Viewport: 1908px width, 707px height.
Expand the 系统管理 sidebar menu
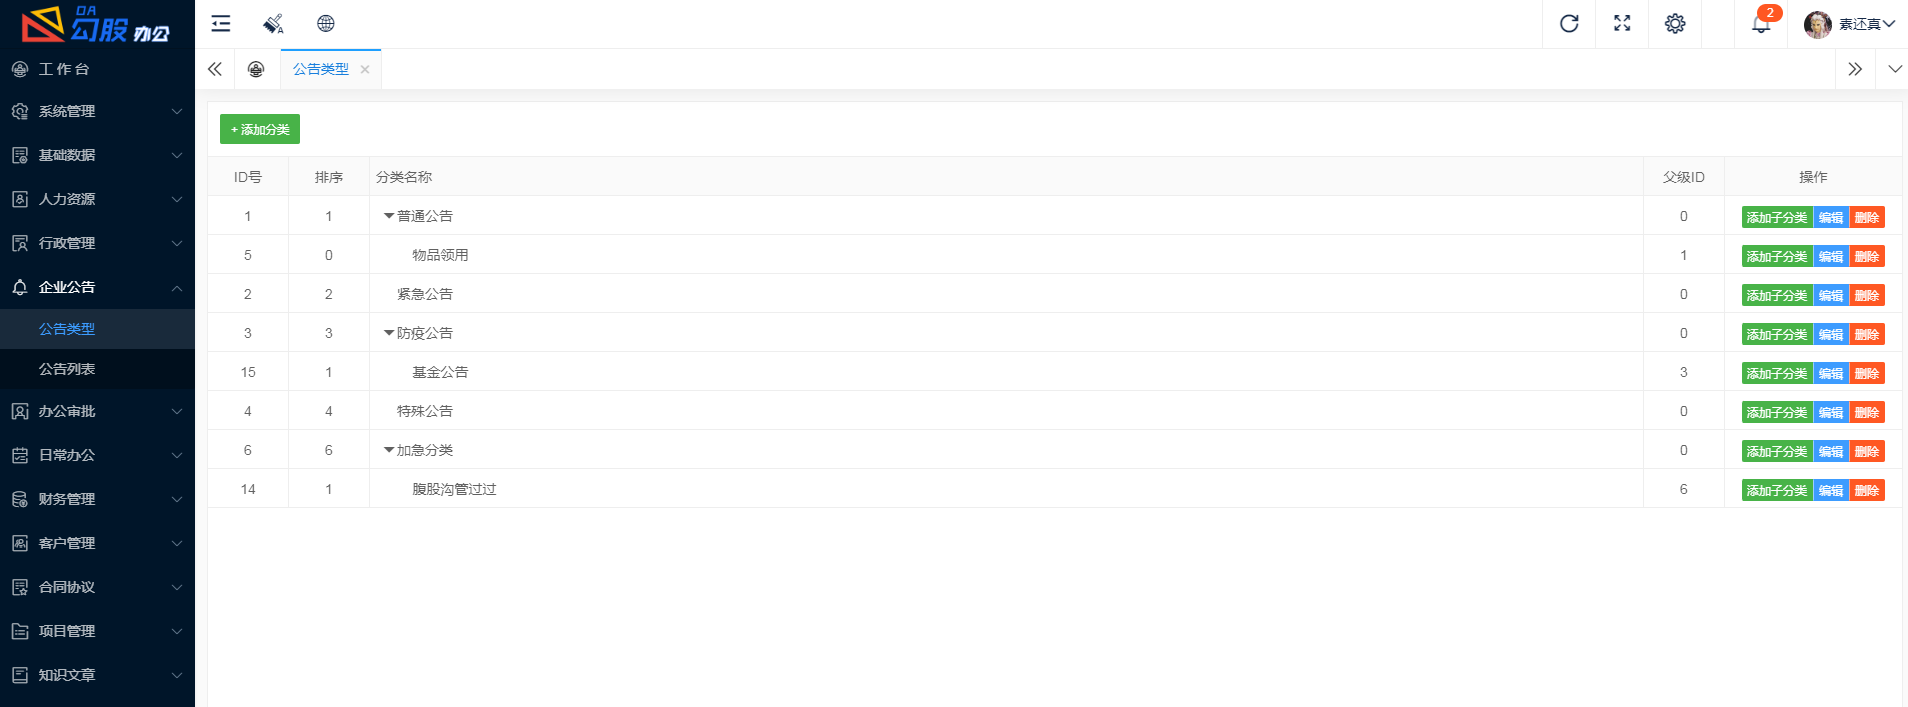pyautogui.click(x=97, y=111)
